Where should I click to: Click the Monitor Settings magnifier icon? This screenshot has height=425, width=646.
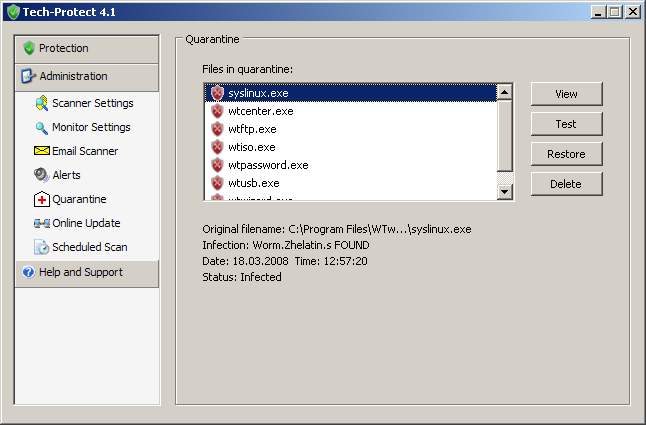click(x=41, y=127)
